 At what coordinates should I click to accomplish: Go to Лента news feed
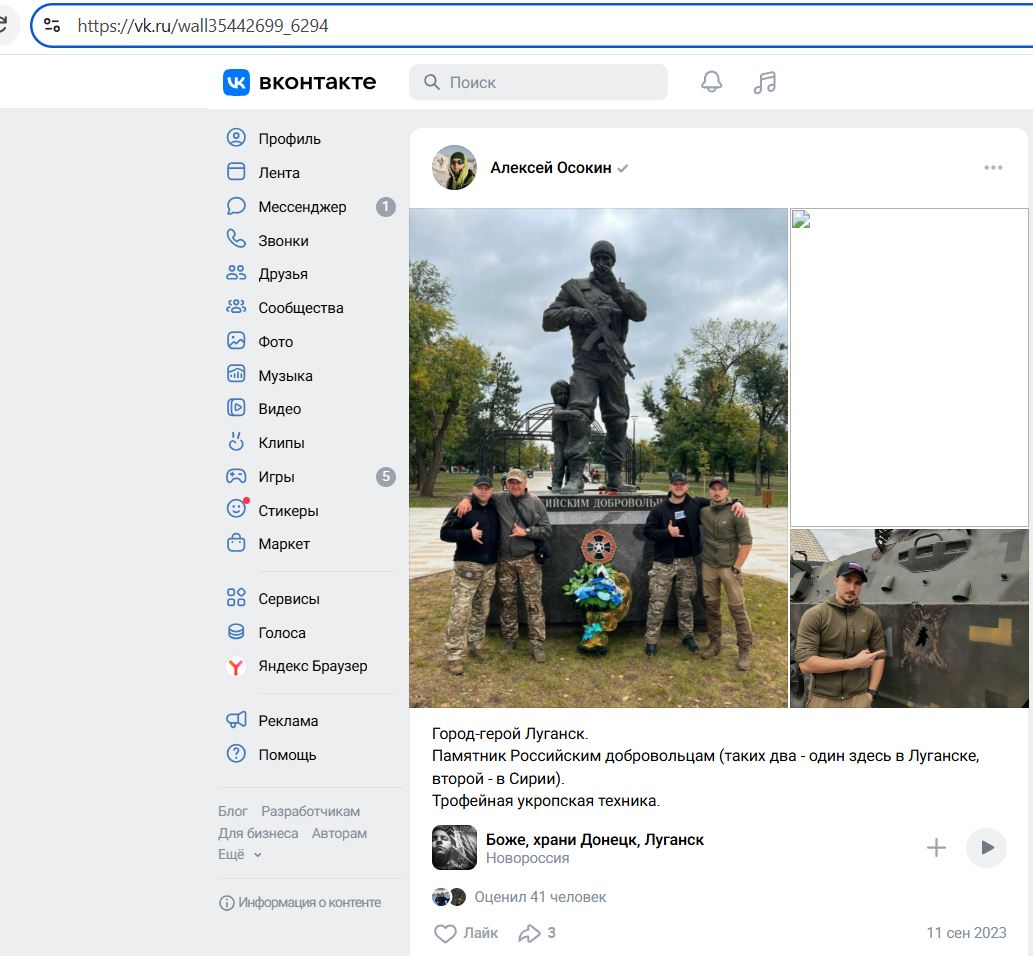pos(279,173)
